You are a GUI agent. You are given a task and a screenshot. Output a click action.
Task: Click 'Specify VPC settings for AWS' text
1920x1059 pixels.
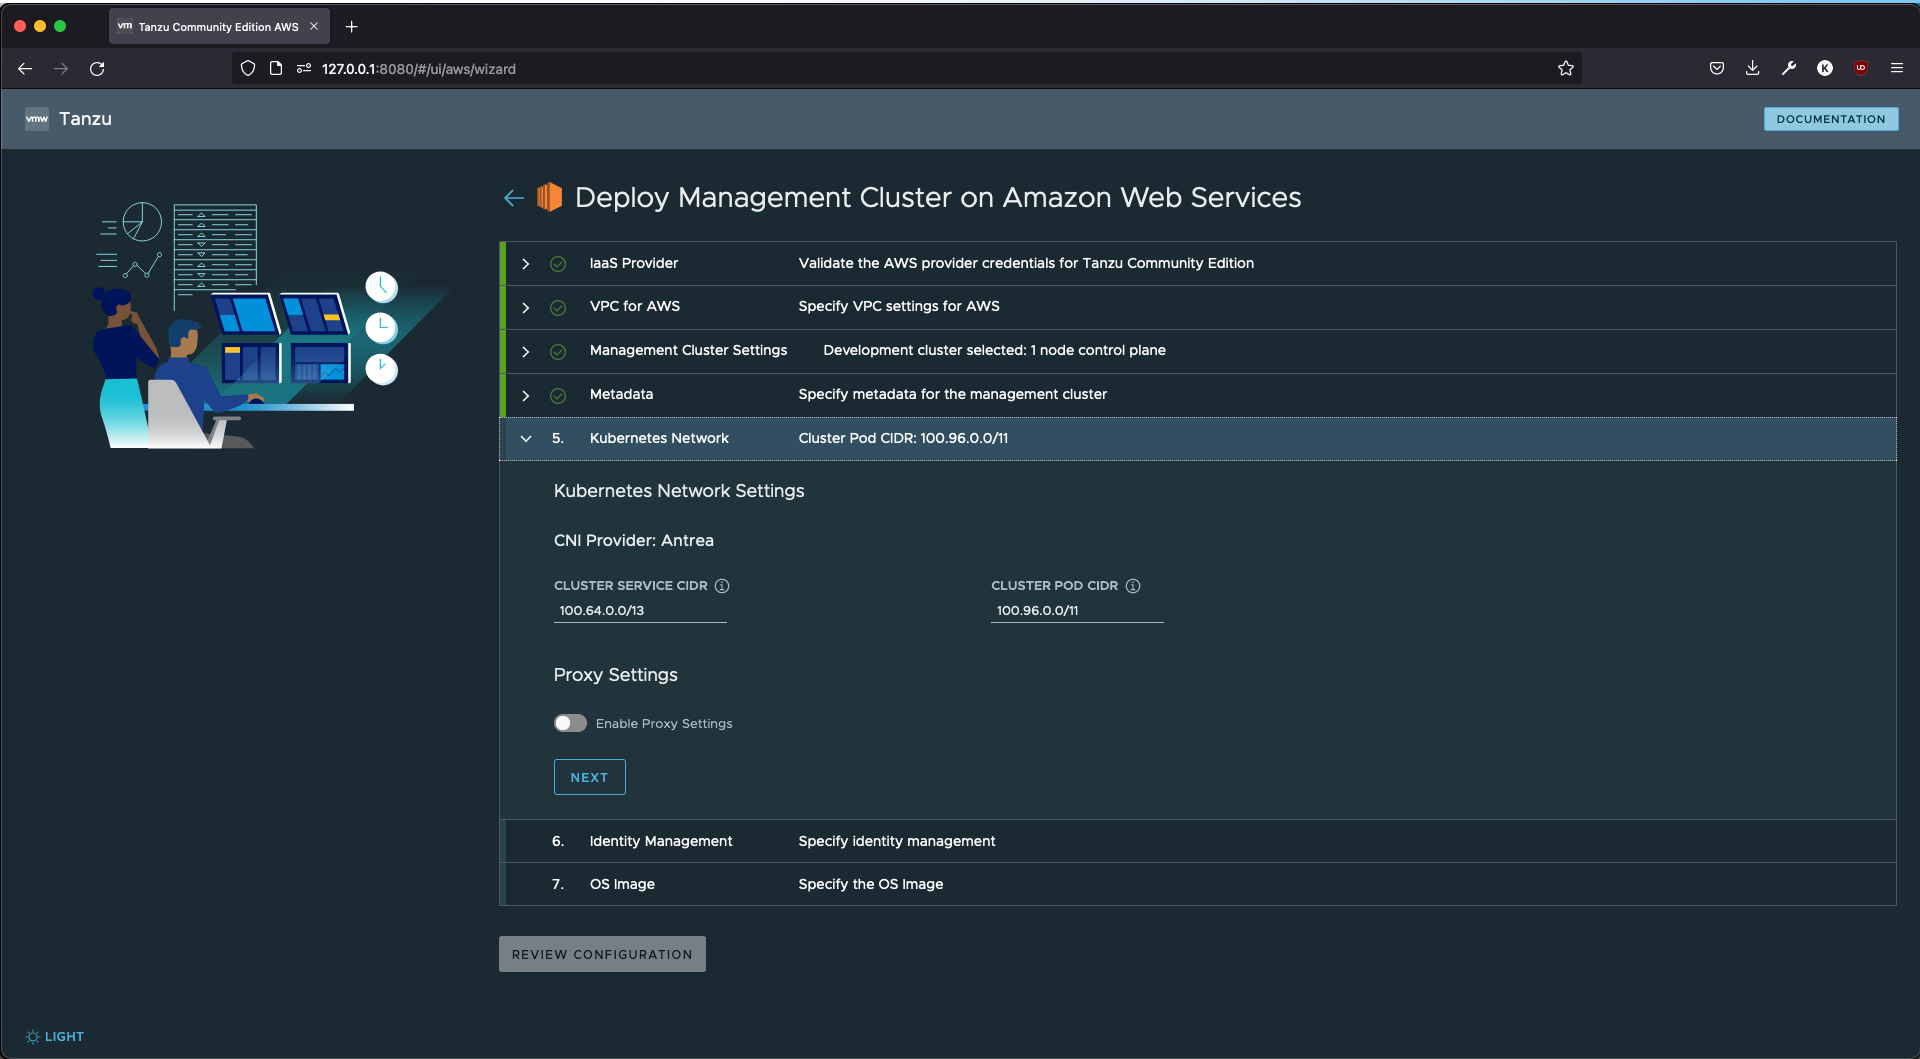[899, 306]
